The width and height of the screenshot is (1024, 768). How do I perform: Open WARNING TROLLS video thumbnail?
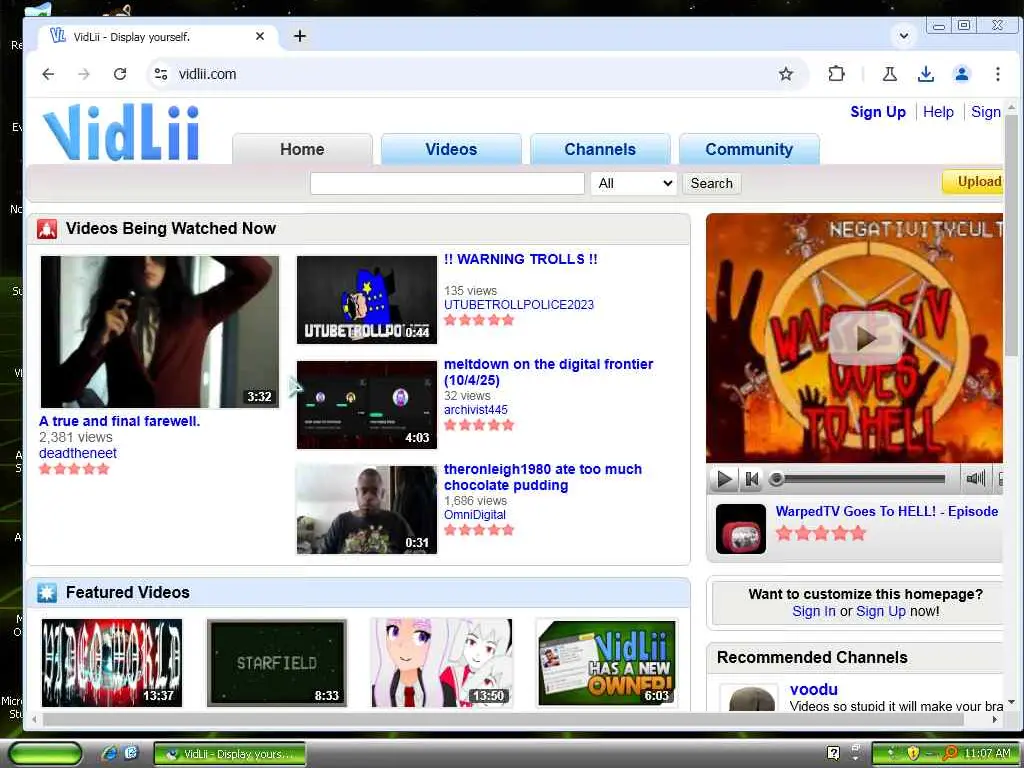tap(367, 300)
